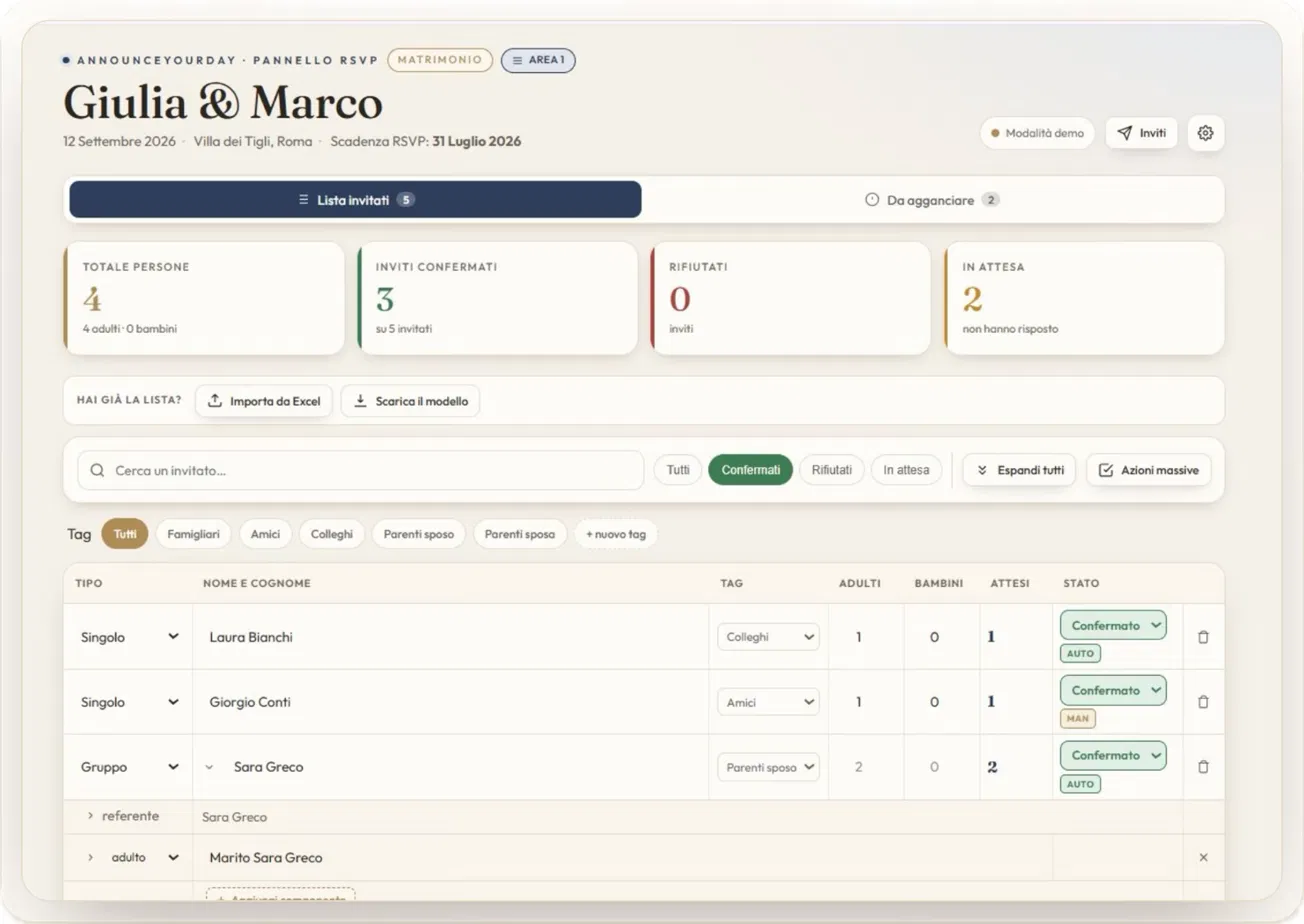The height and width of the screenshot is (924, 1304).
Task: Select the In attesa status filter
Action: (x=906, y=470)
